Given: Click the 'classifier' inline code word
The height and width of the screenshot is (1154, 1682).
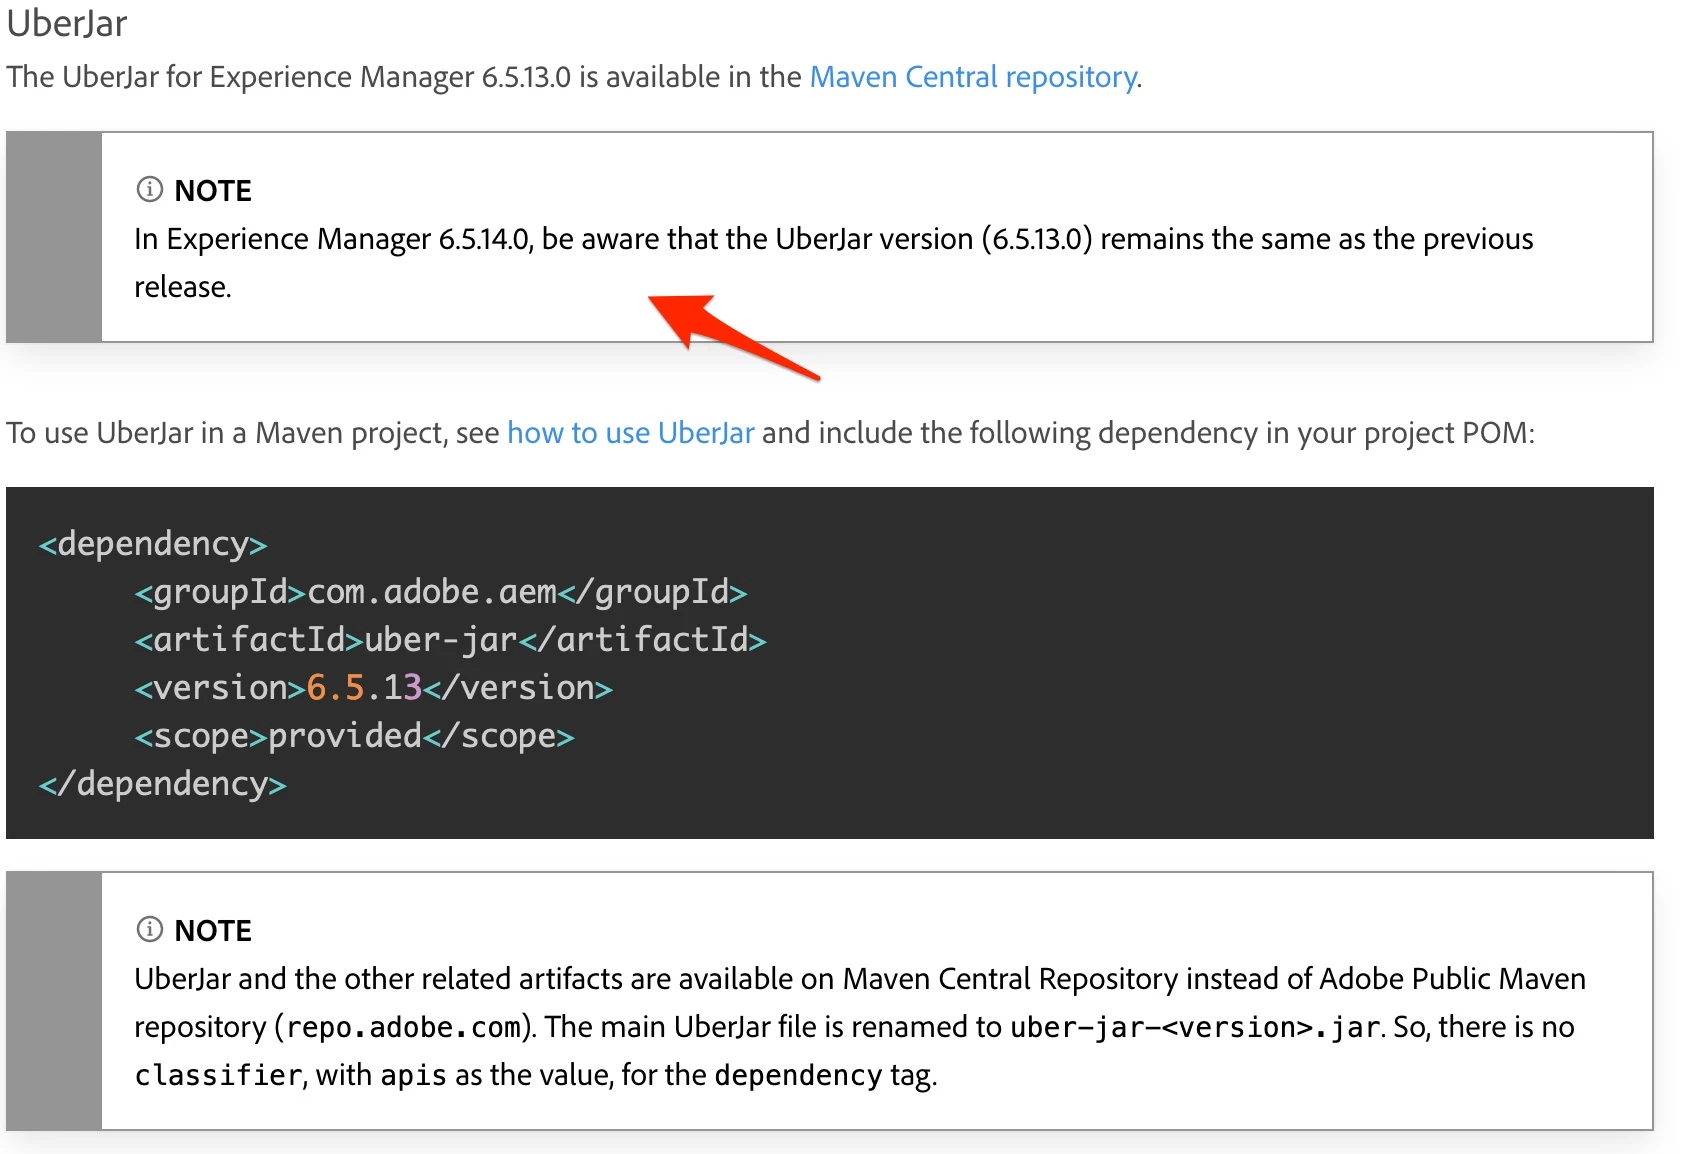Looking at the screenshot, I should point(219,1075).
